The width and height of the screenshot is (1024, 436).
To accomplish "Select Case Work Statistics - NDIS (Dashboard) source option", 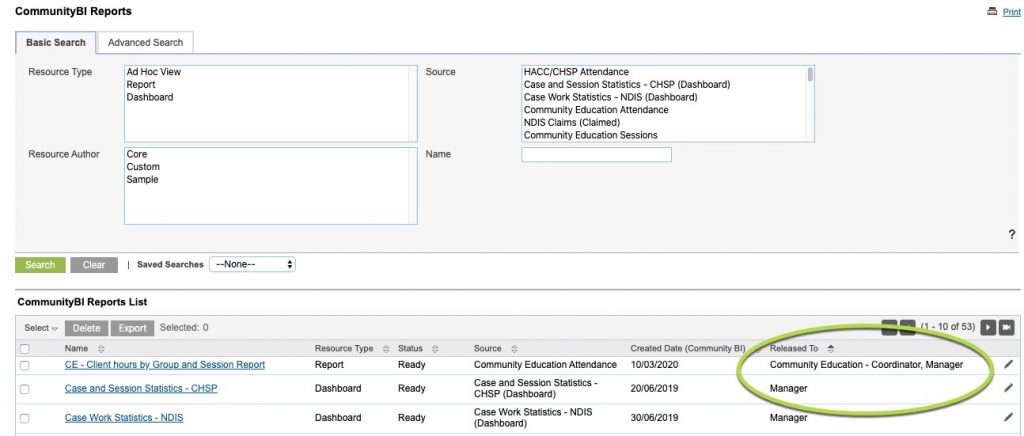I will click(611, 97).
